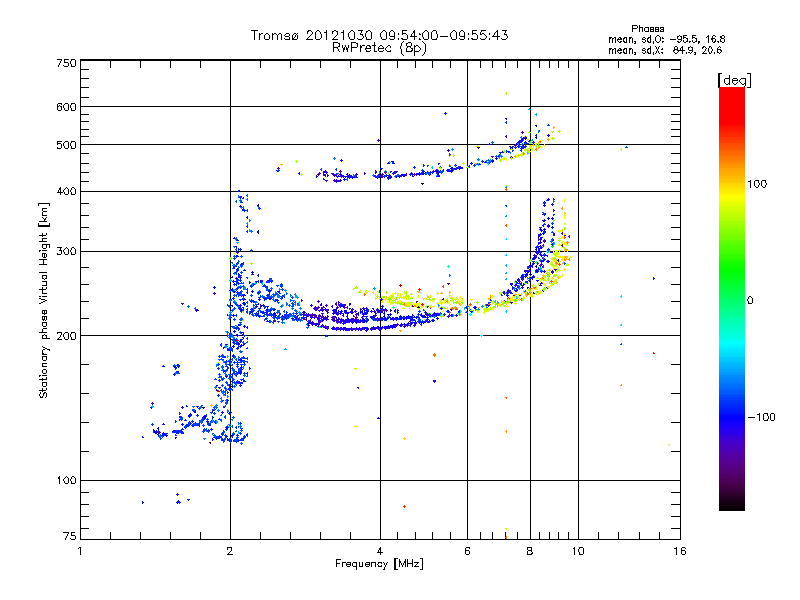Click the x-axis tick label '16'
800x600 pixels.
[x=680, y=551]
